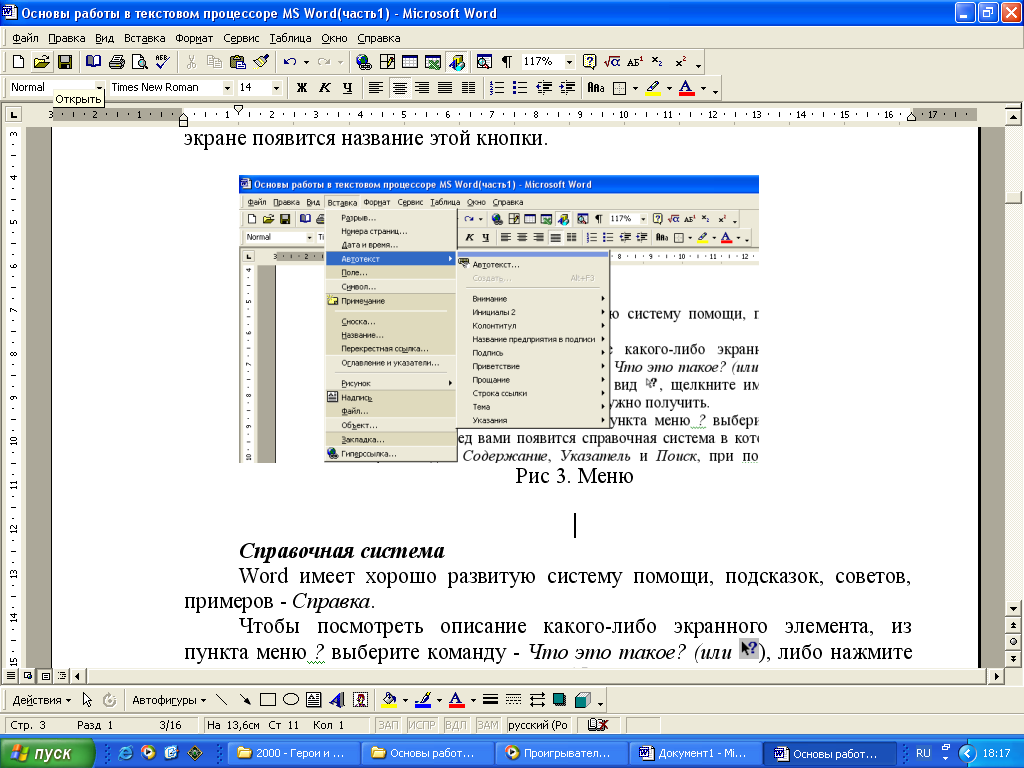The image size is (1024, 768).
Task: Select Objects arrow in drawing toolbar
Action: pos(88,700)
